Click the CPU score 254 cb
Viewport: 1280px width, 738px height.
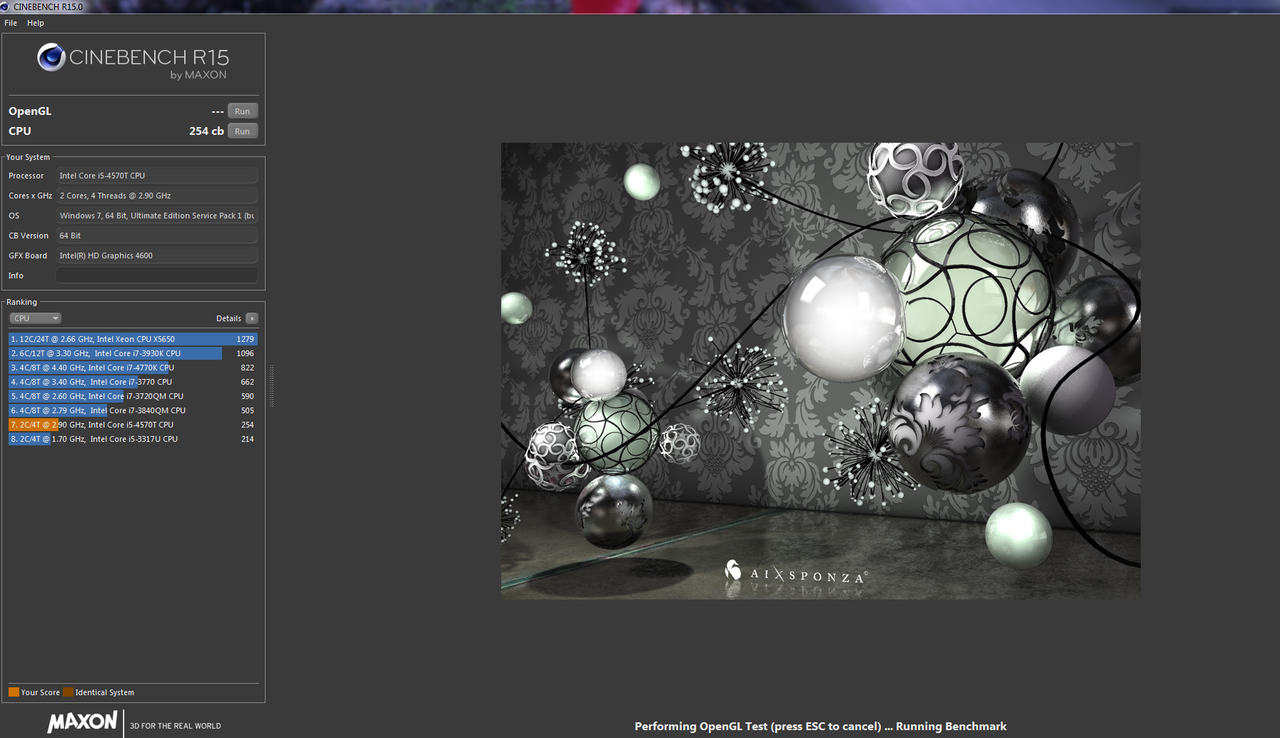(x=206, y=131)
